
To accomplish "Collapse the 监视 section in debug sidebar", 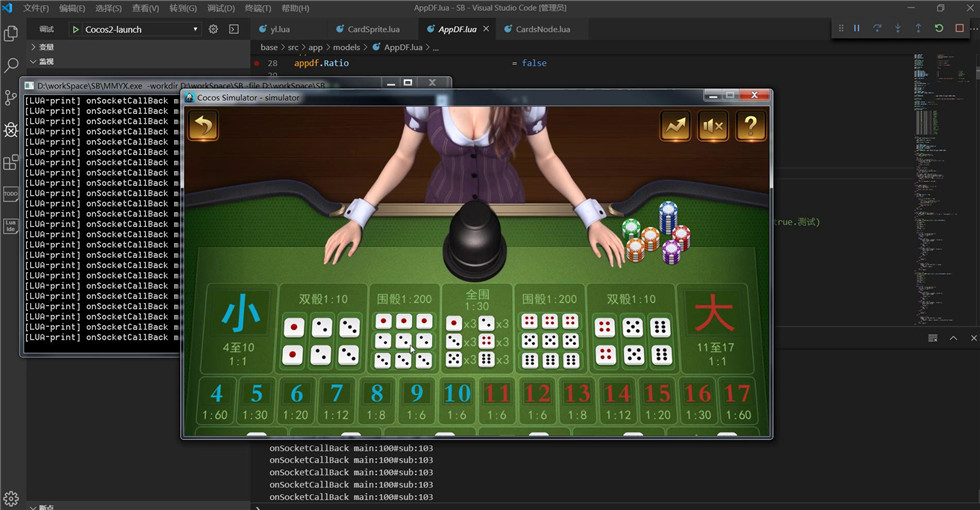I will (46, 61).
